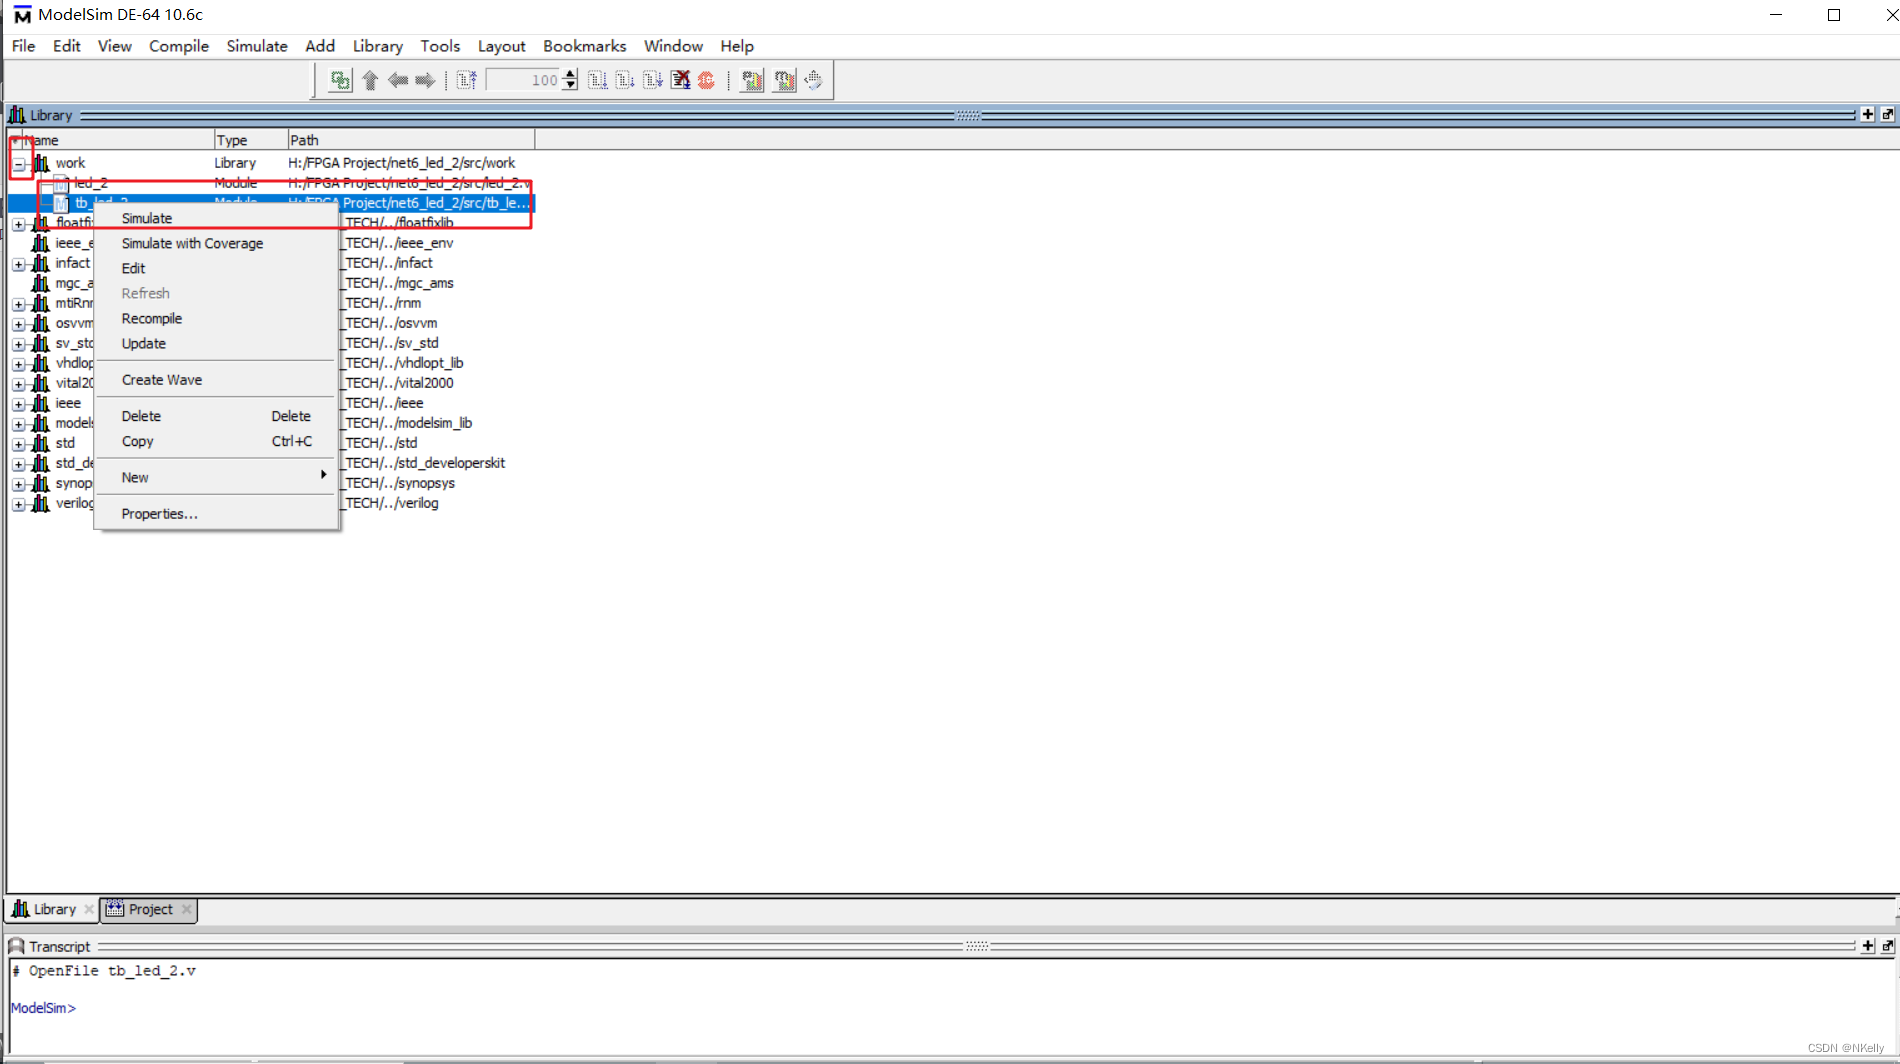The image size is (1900, 1064).
Task: Click the work library icon
Action: (41, 163)
